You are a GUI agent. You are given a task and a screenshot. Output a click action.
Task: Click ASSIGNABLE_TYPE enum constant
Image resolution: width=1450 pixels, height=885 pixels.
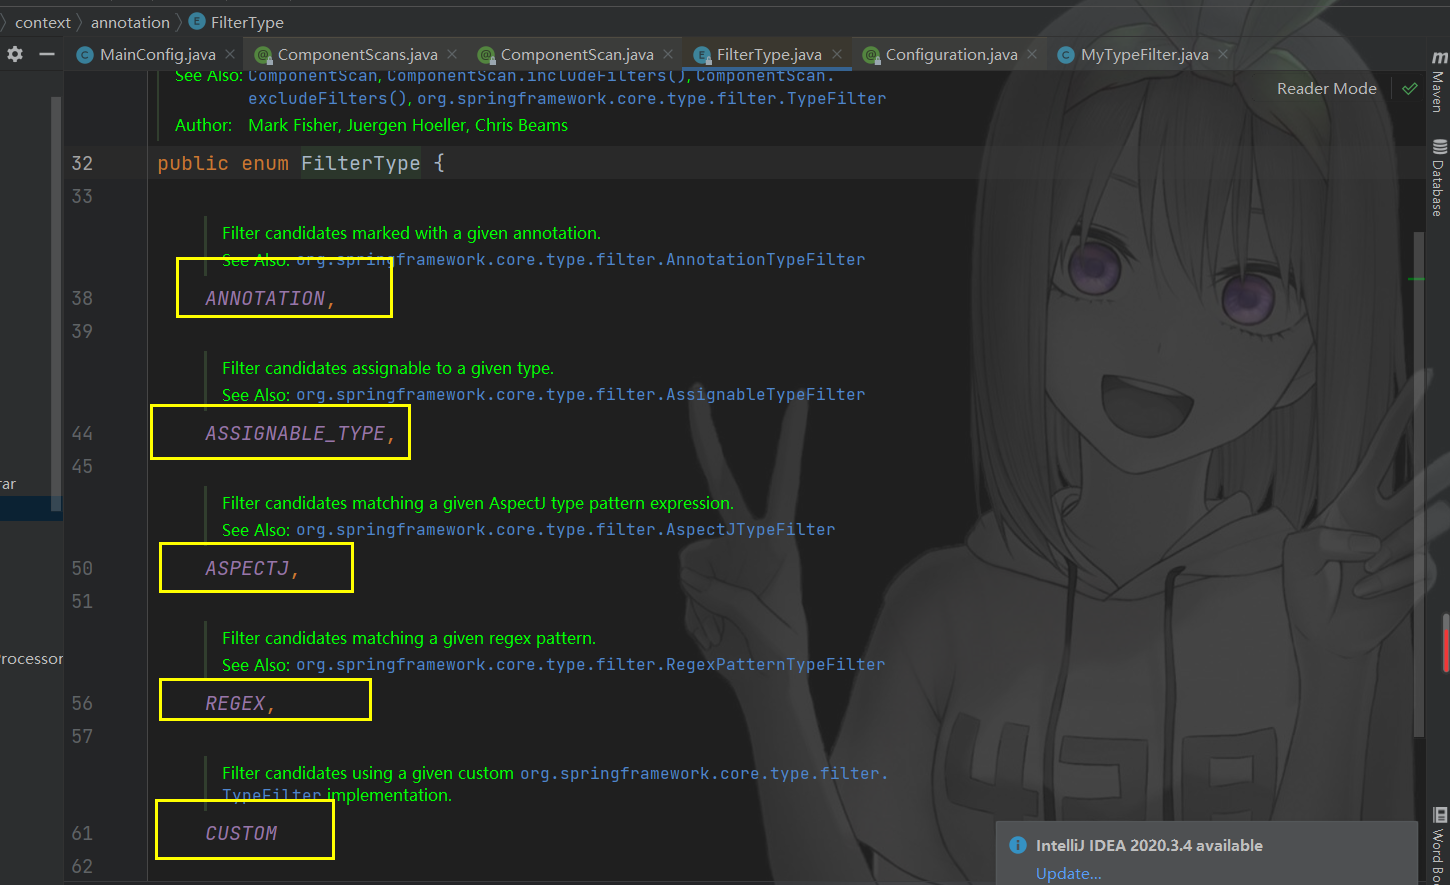(295, 433)
